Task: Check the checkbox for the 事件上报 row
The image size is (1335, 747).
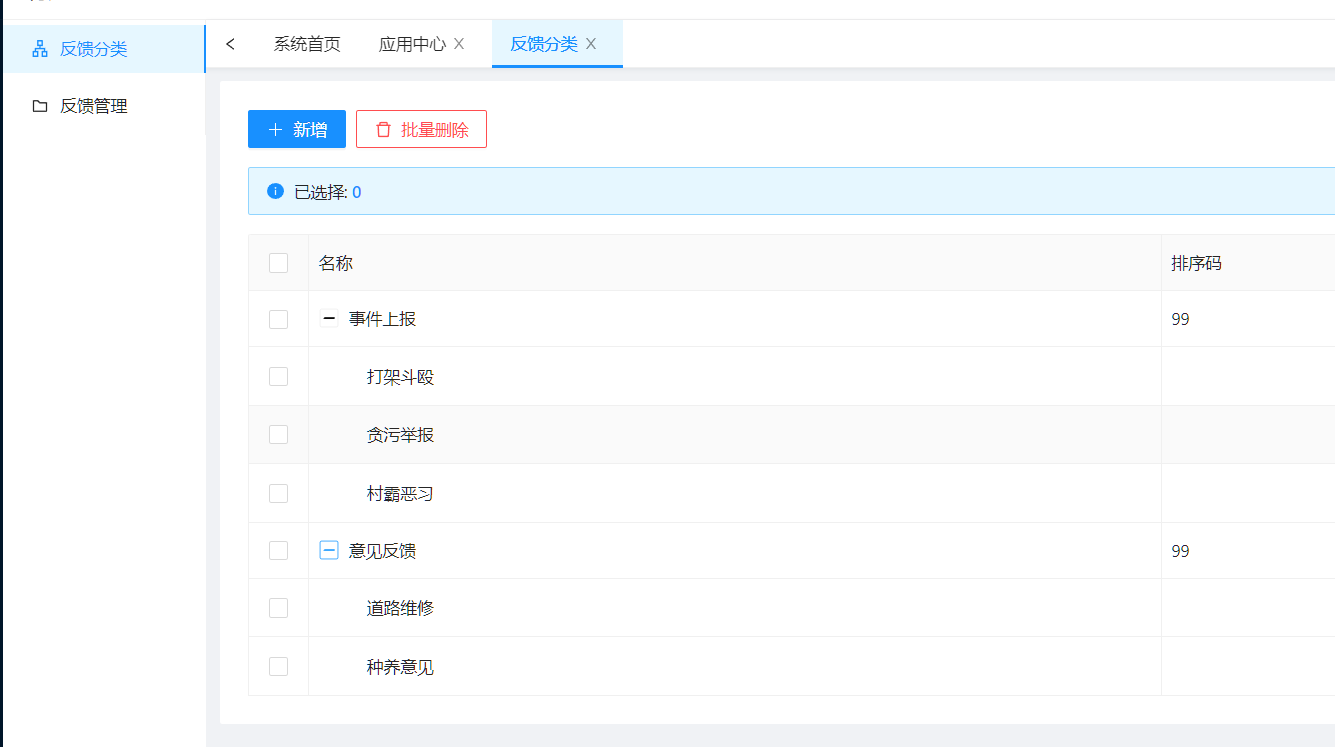Action: 278,318
